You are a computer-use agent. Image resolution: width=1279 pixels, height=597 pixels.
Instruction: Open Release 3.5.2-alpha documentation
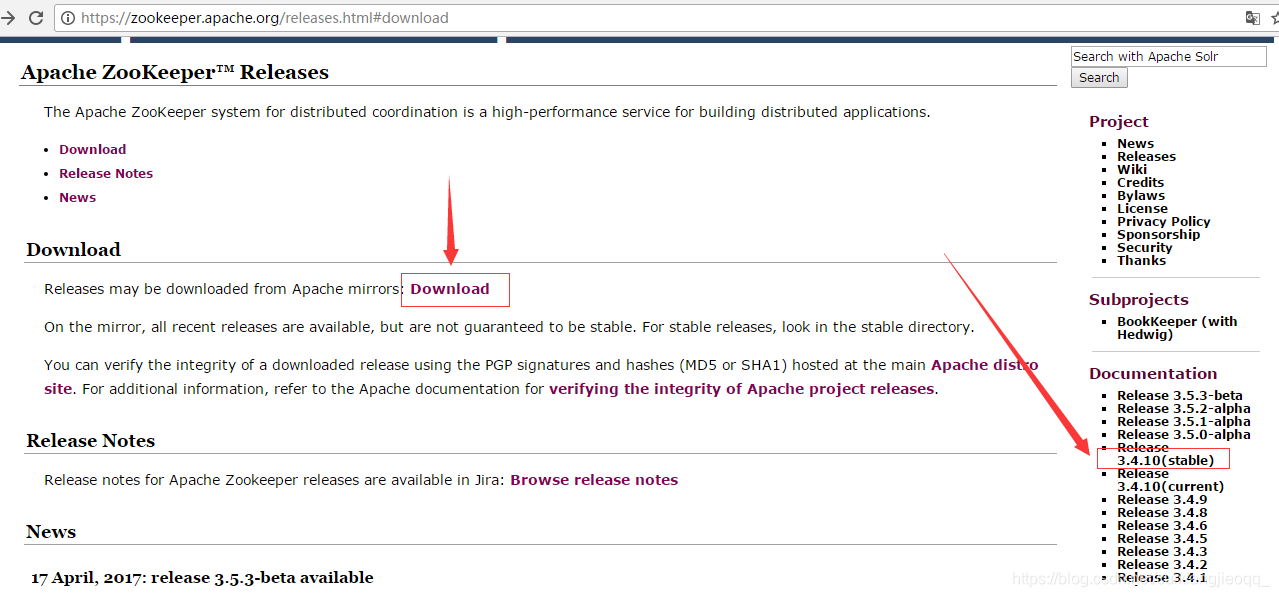tap(1183, 409)
